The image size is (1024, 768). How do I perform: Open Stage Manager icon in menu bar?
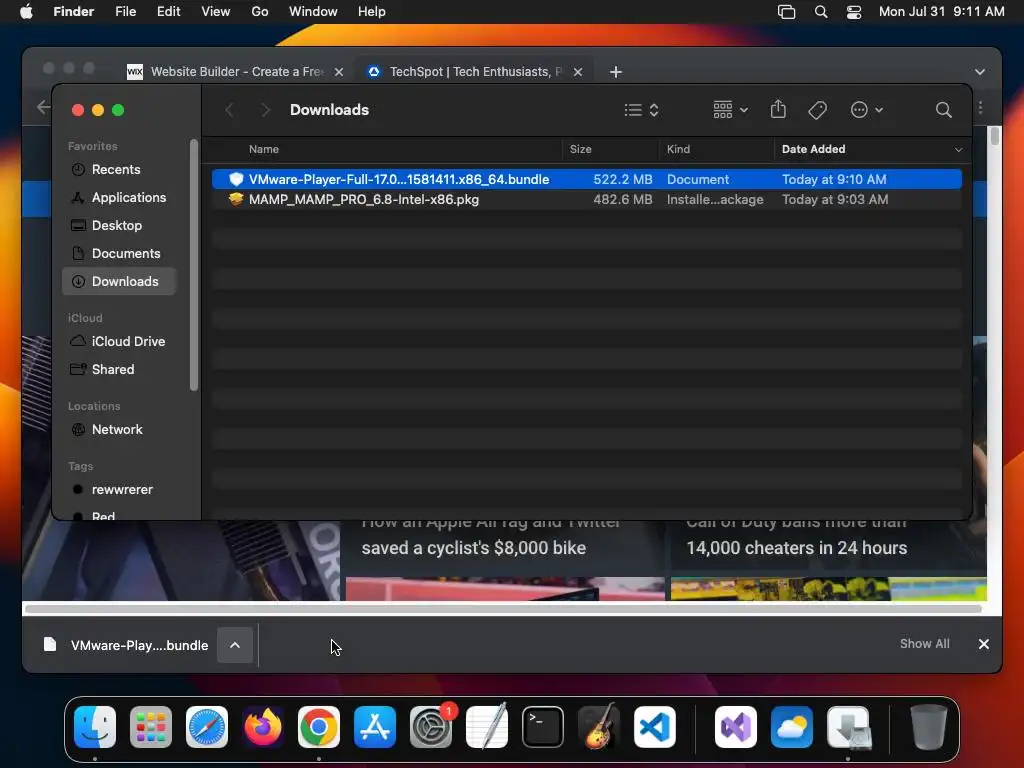(x=786, y=12)
